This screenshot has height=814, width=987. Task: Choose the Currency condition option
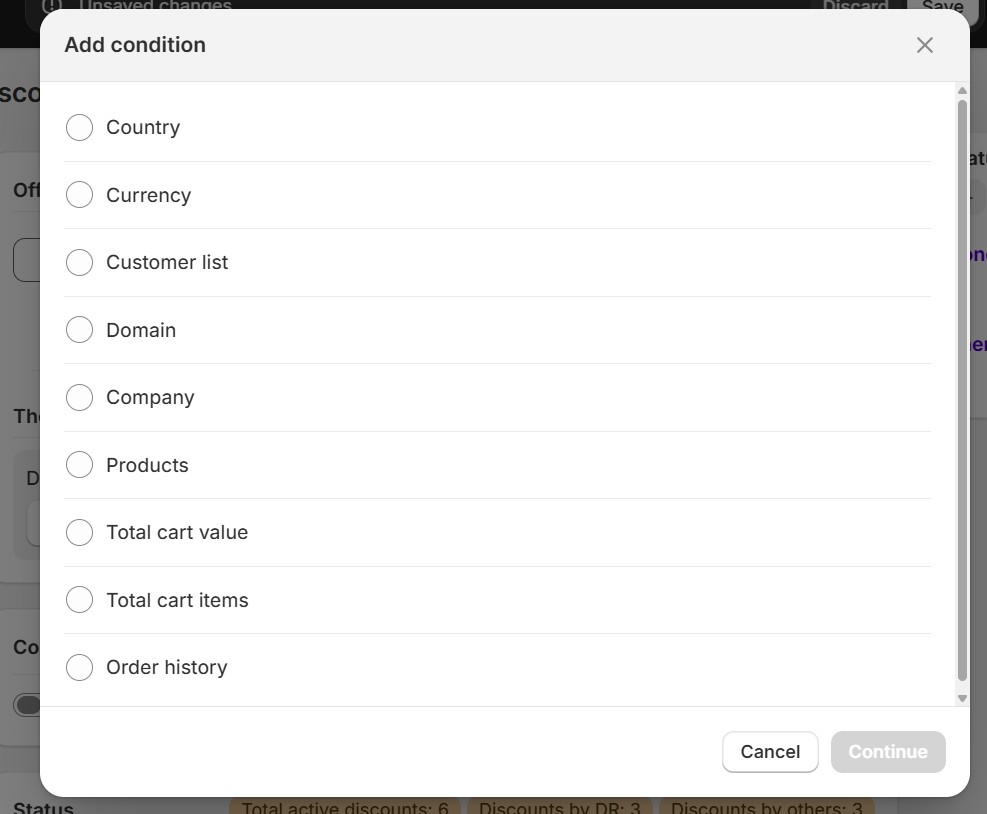[79, 195]
